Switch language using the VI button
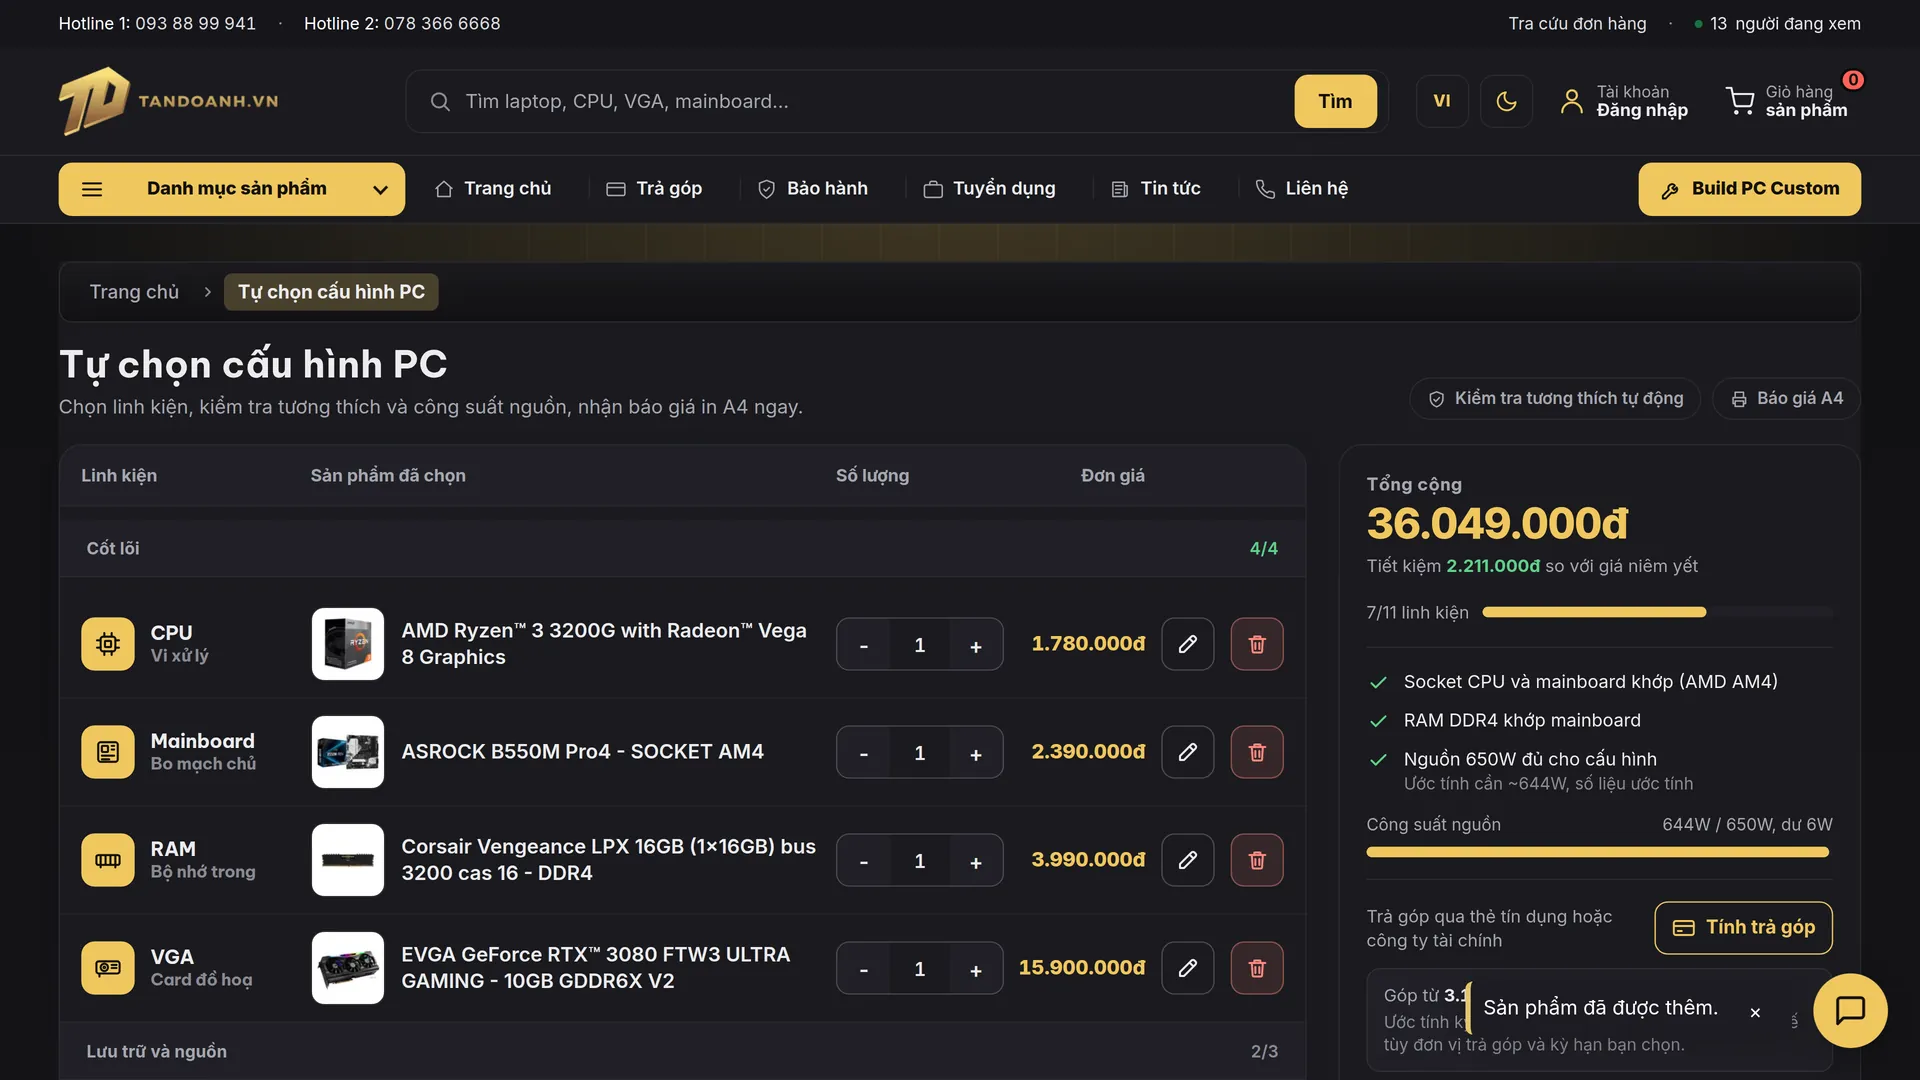1920x1080 pixels. (1442, 101)
